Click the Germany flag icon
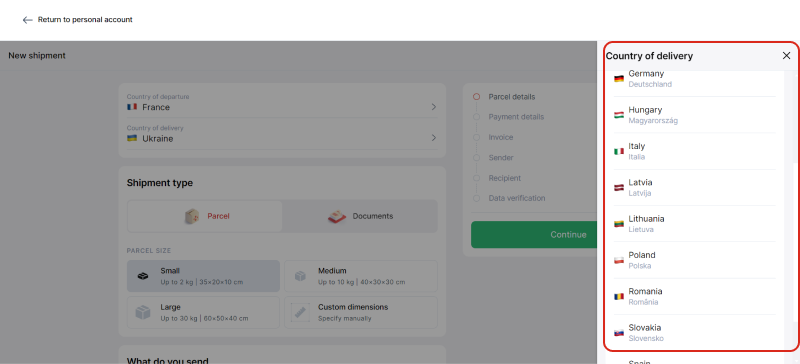 point(619,79)
